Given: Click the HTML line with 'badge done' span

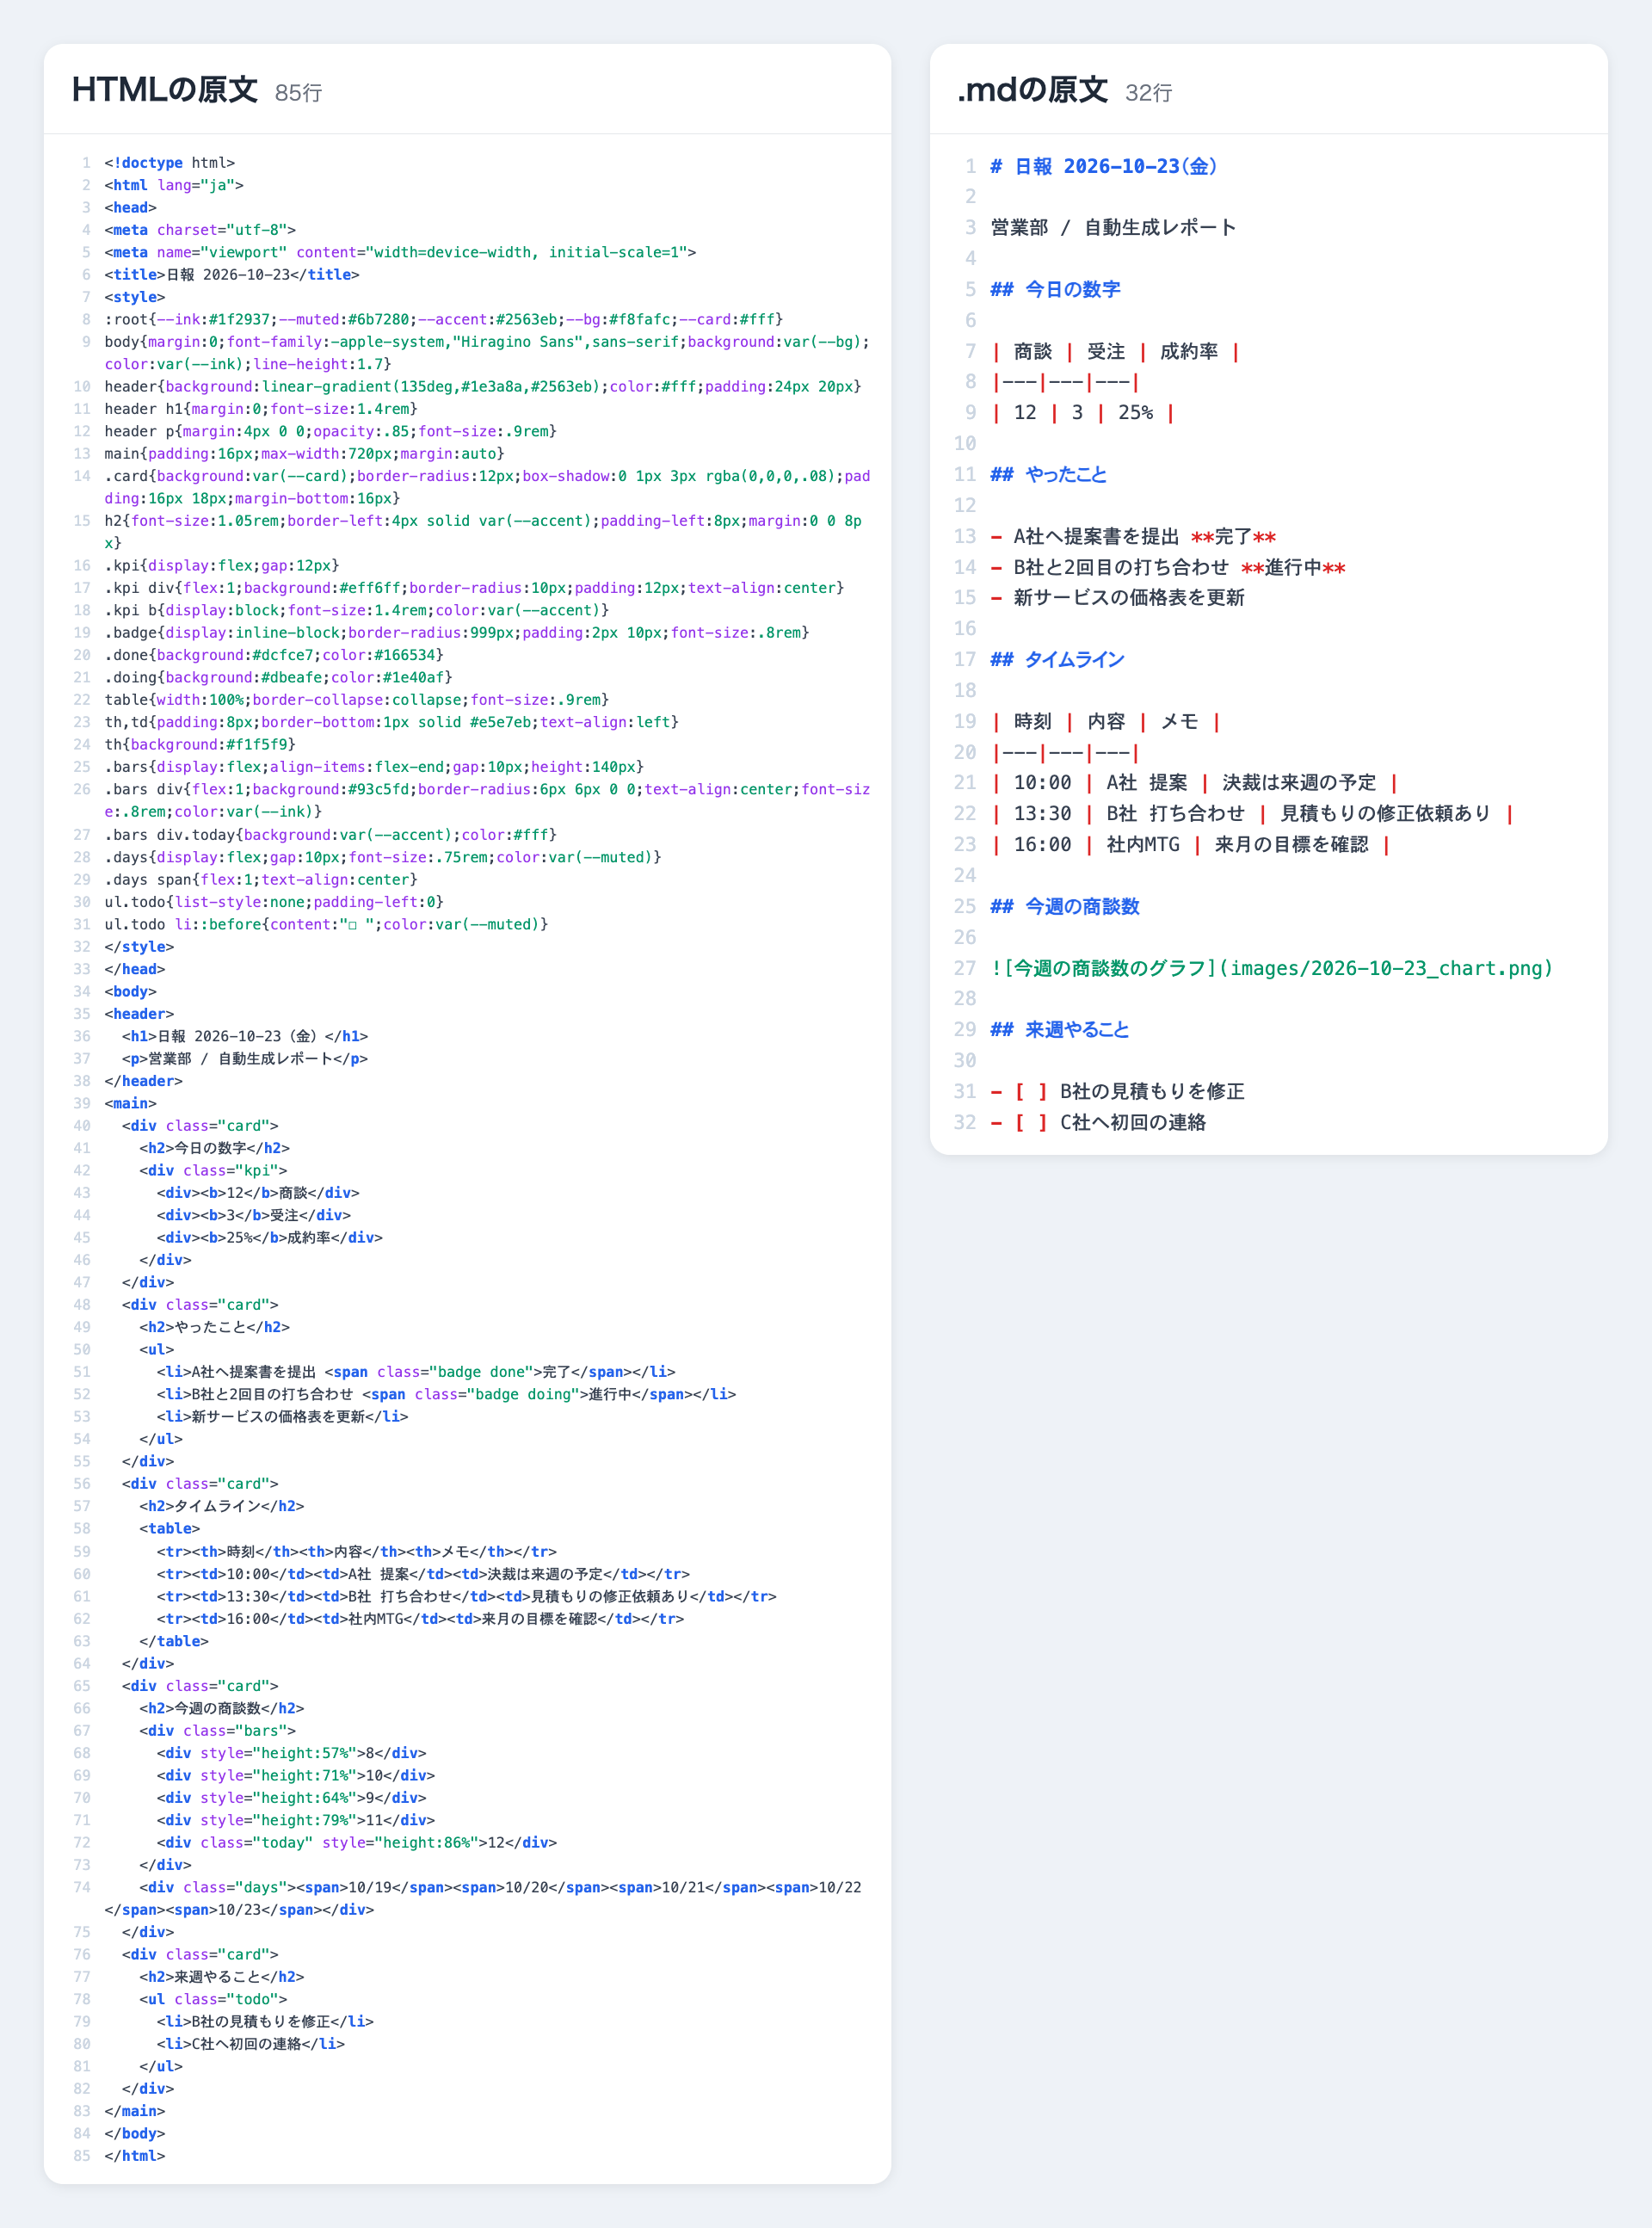Looking at the screenshot, I should coord(416,1373).
